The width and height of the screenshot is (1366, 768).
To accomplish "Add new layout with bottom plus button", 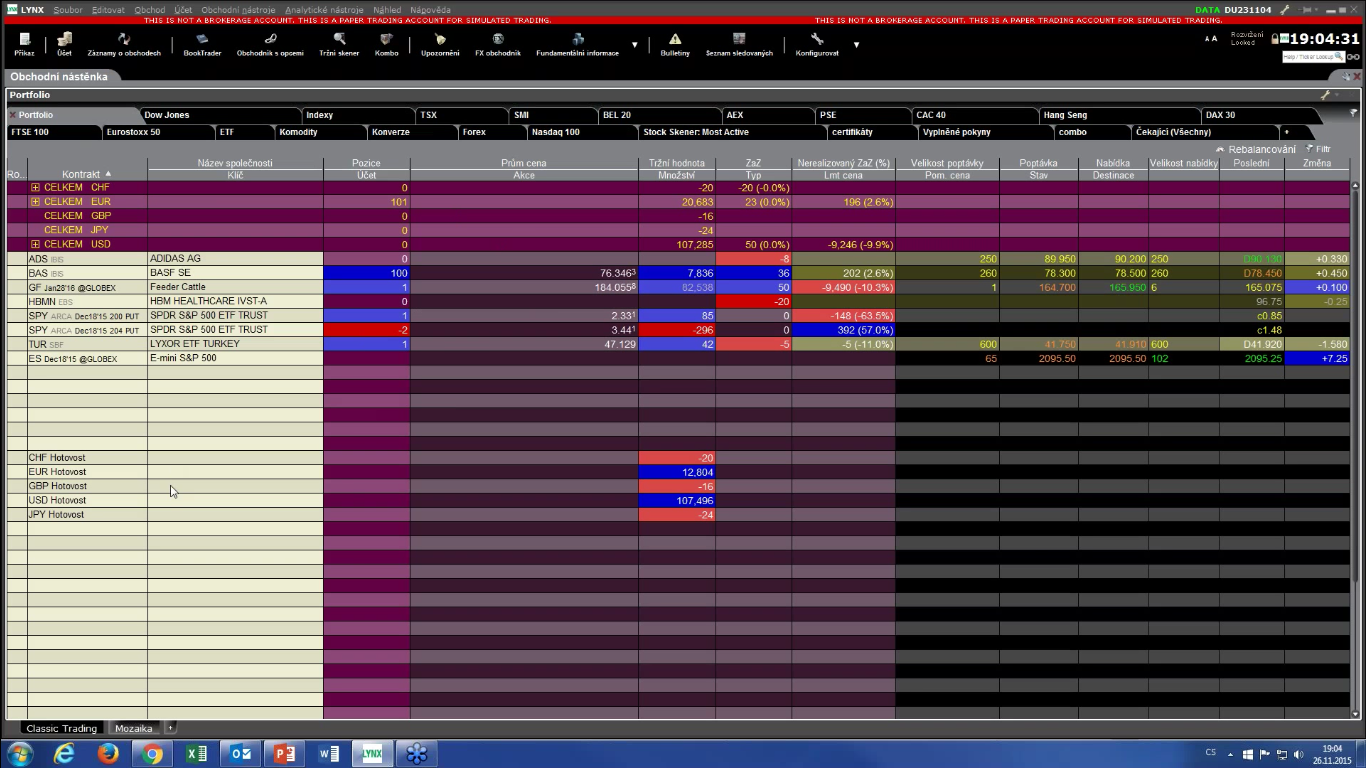I will (171, 728).
